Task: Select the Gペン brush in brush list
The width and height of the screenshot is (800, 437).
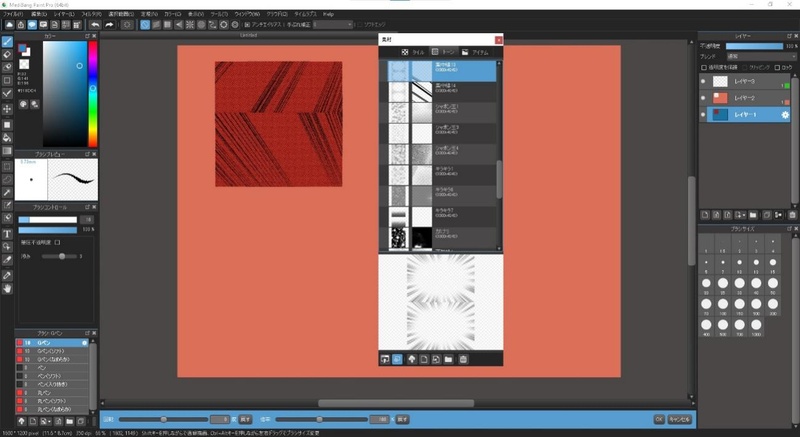Action: pos(52,343)
